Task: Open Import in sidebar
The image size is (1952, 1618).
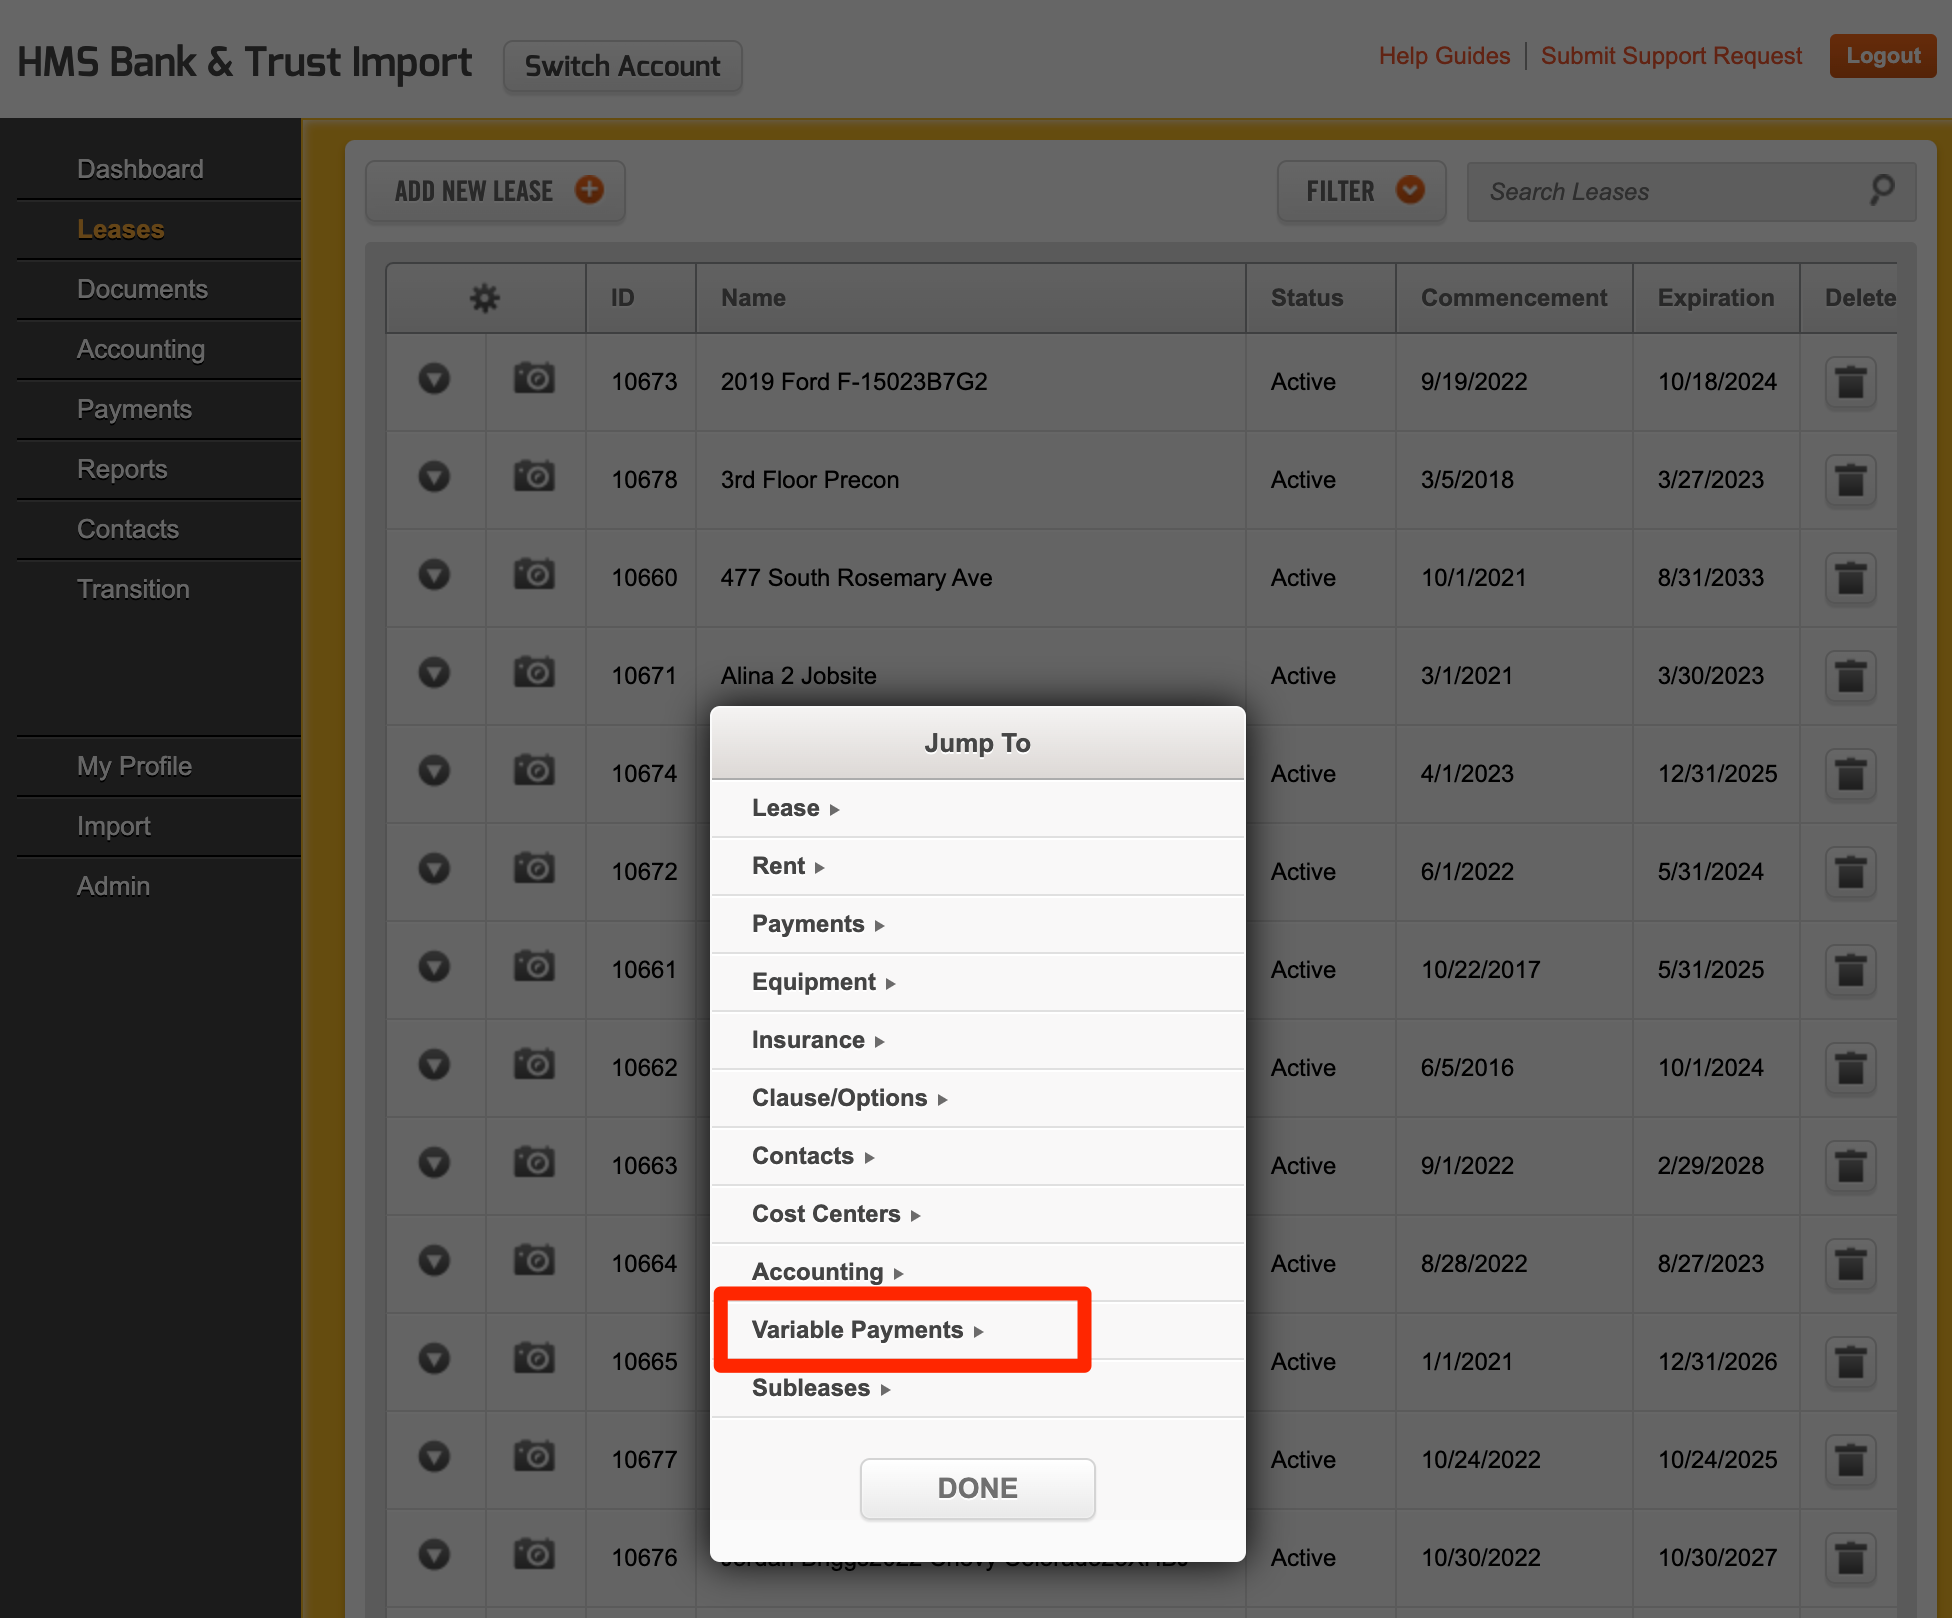Action: coord(114,826)
